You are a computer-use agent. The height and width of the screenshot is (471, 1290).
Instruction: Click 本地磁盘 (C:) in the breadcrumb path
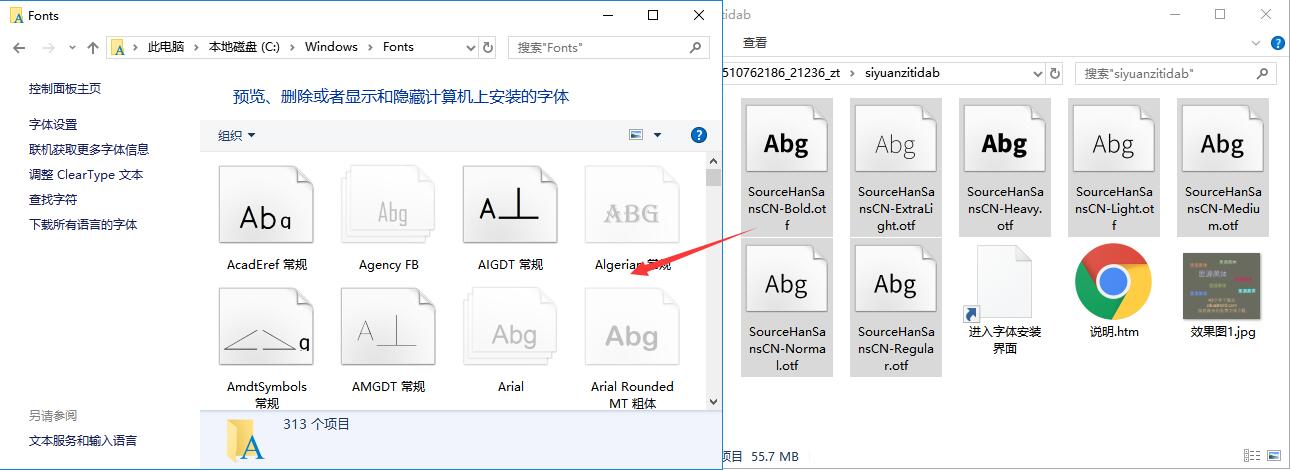(x=244, y=47)
